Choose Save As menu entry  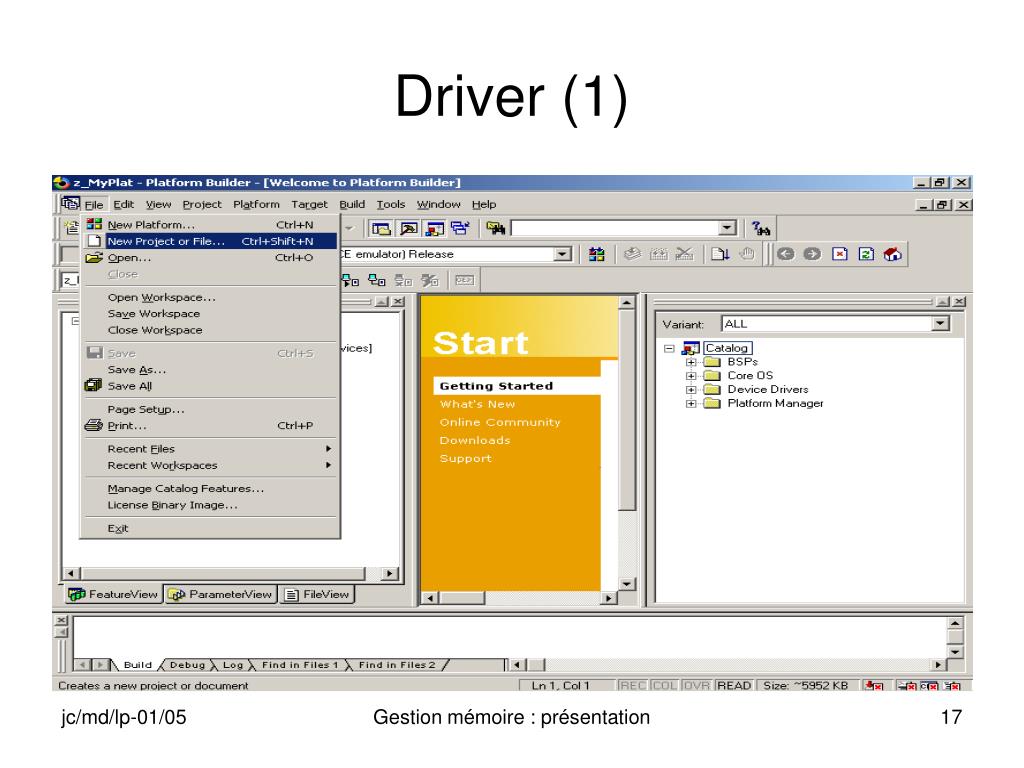coord(210,369)
